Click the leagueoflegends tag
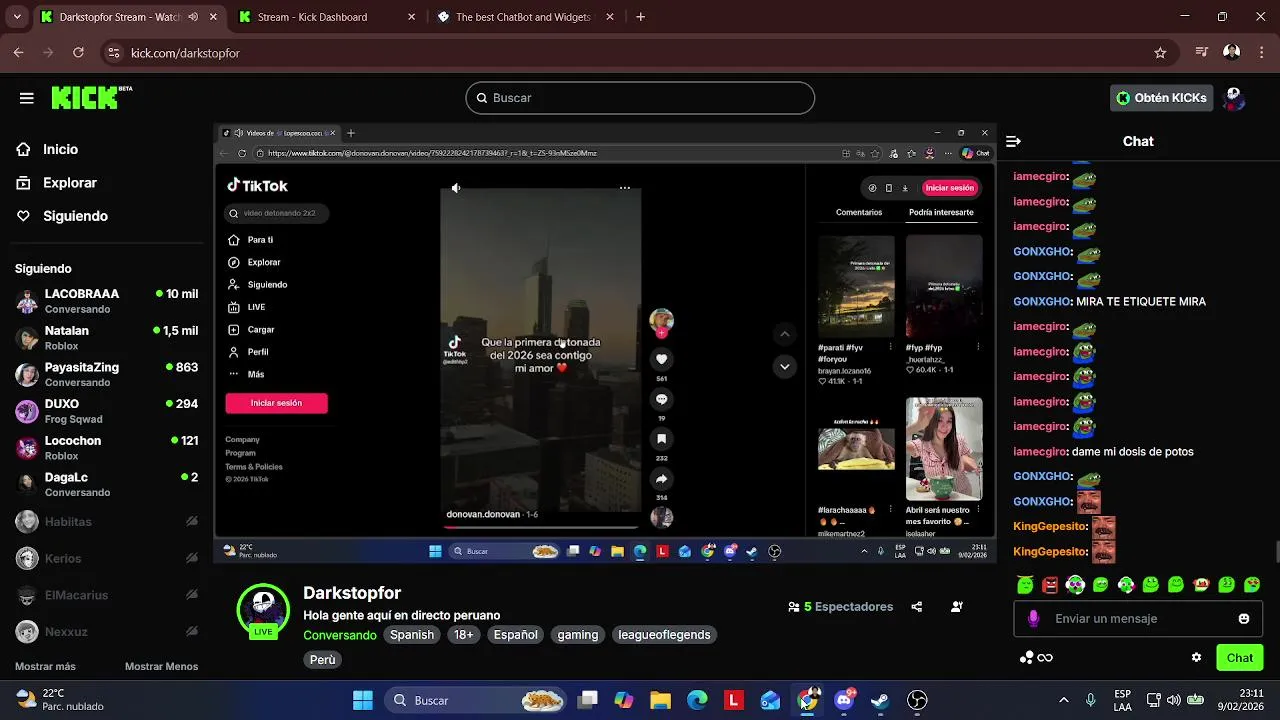1280x720 pixels. click(664, 635)
